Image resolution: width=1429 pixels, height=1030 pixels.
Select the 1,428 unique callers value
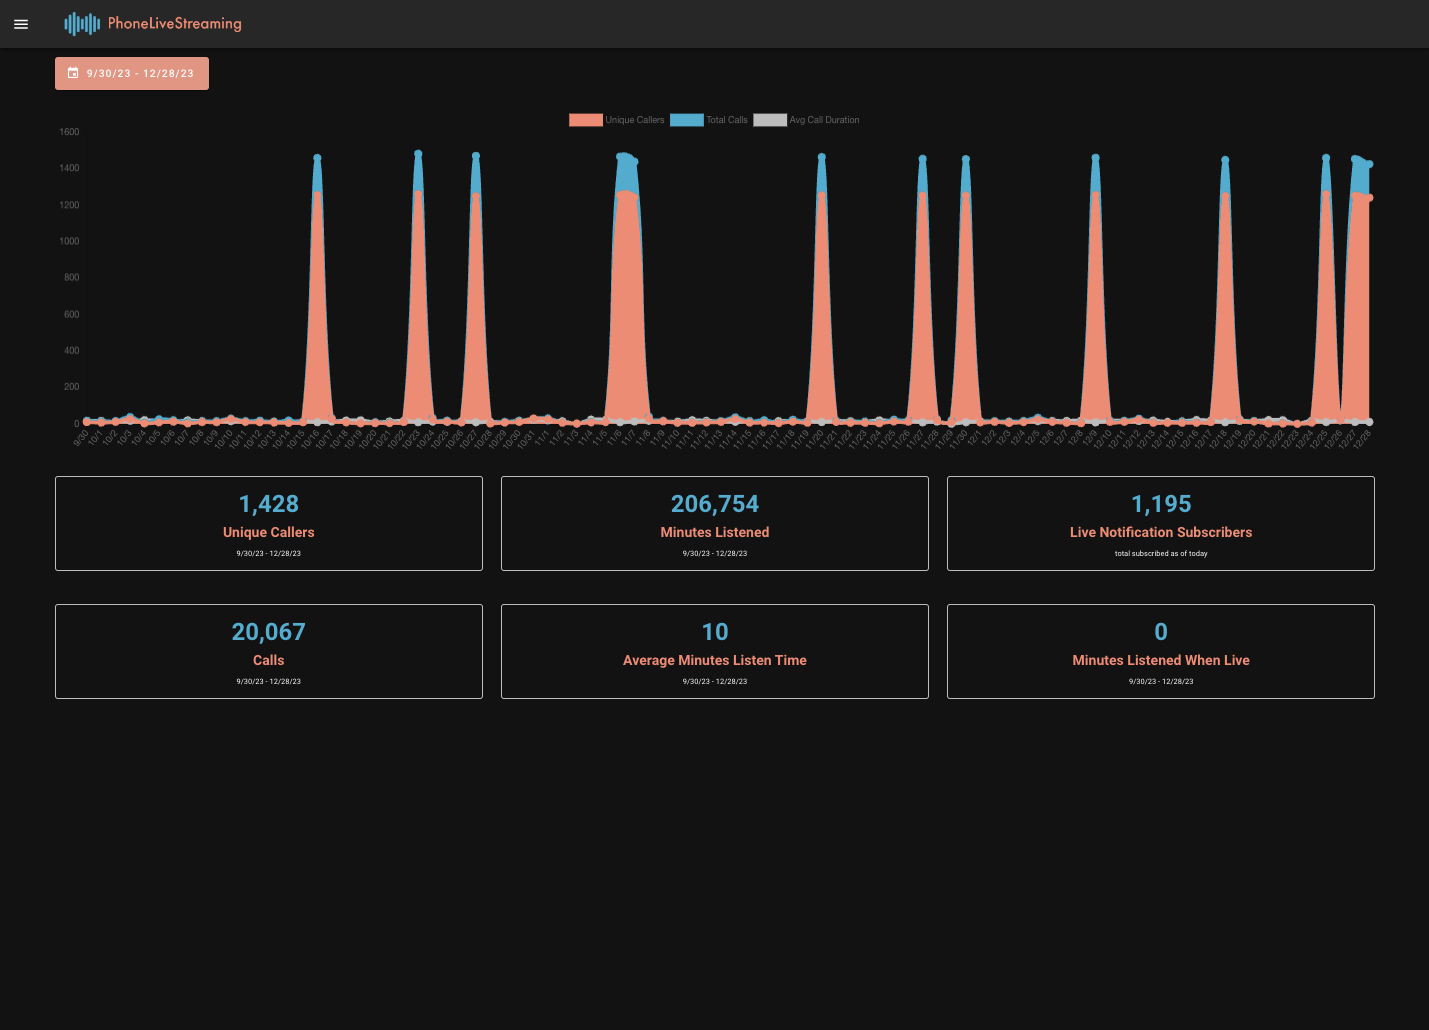tap(269, 504)
